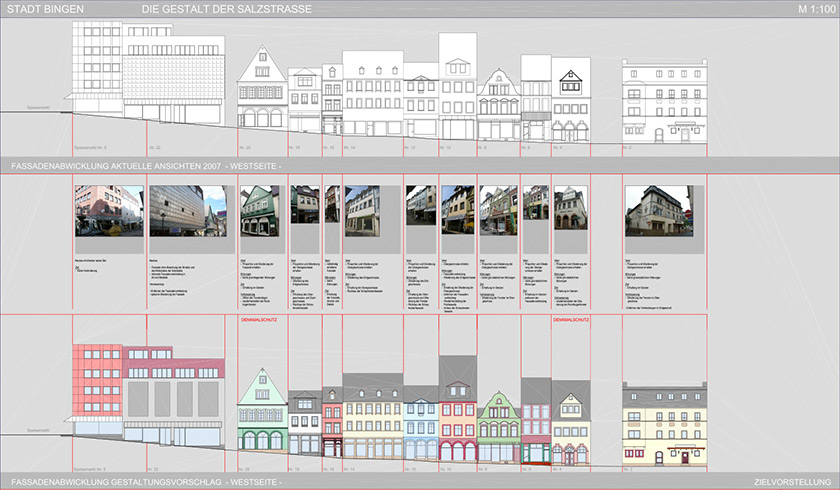Click the wide yellow facade in proposal row
Image resolution: width=840 pixels, height=490 pixels.
(x=373, y=427)
